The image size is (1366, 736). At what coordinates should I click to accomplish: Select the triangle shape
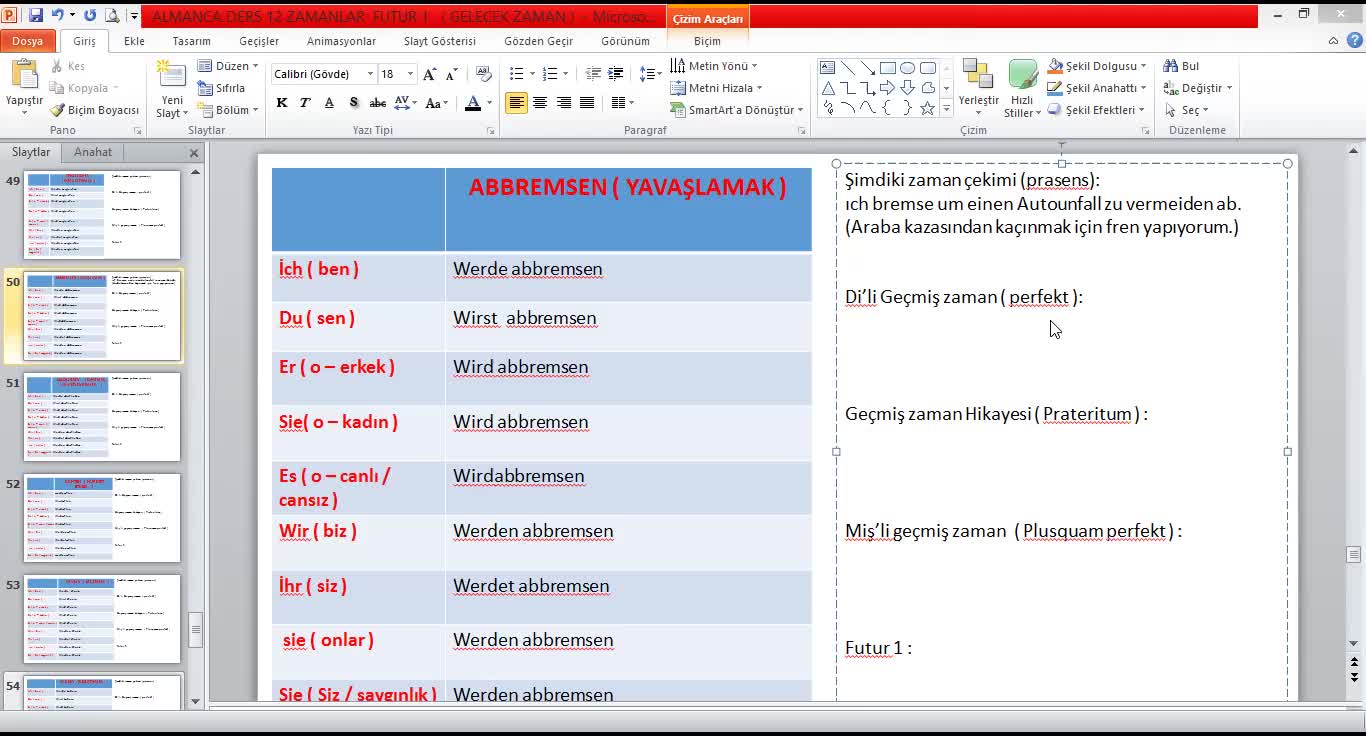tap(827, 88)
